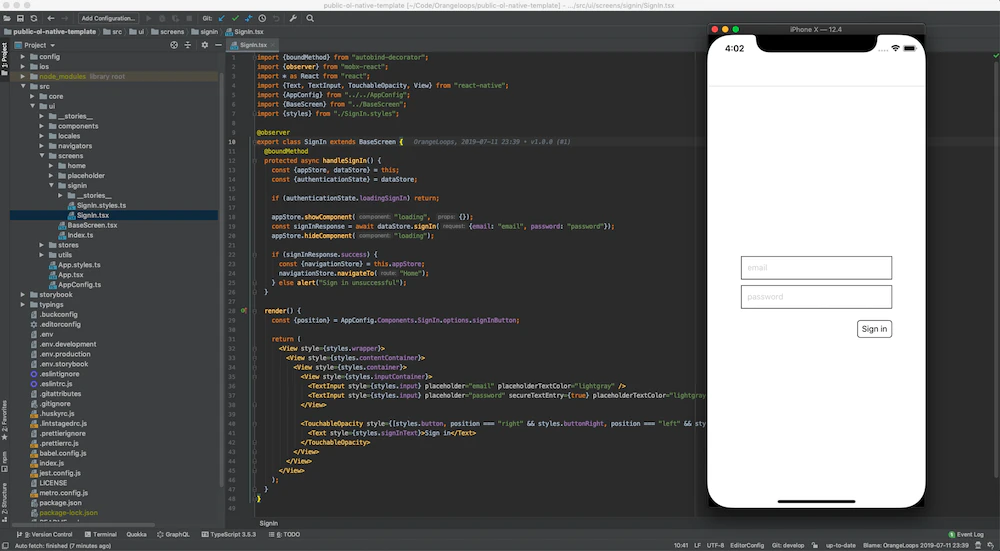The image size is (1000, 551).
Task: Open TypeScript 3.5.3 tool window
Action: coord(228,534)
